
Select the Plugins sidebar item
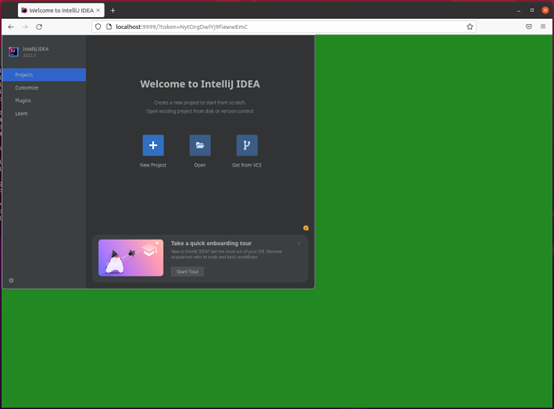coord(45,101)
